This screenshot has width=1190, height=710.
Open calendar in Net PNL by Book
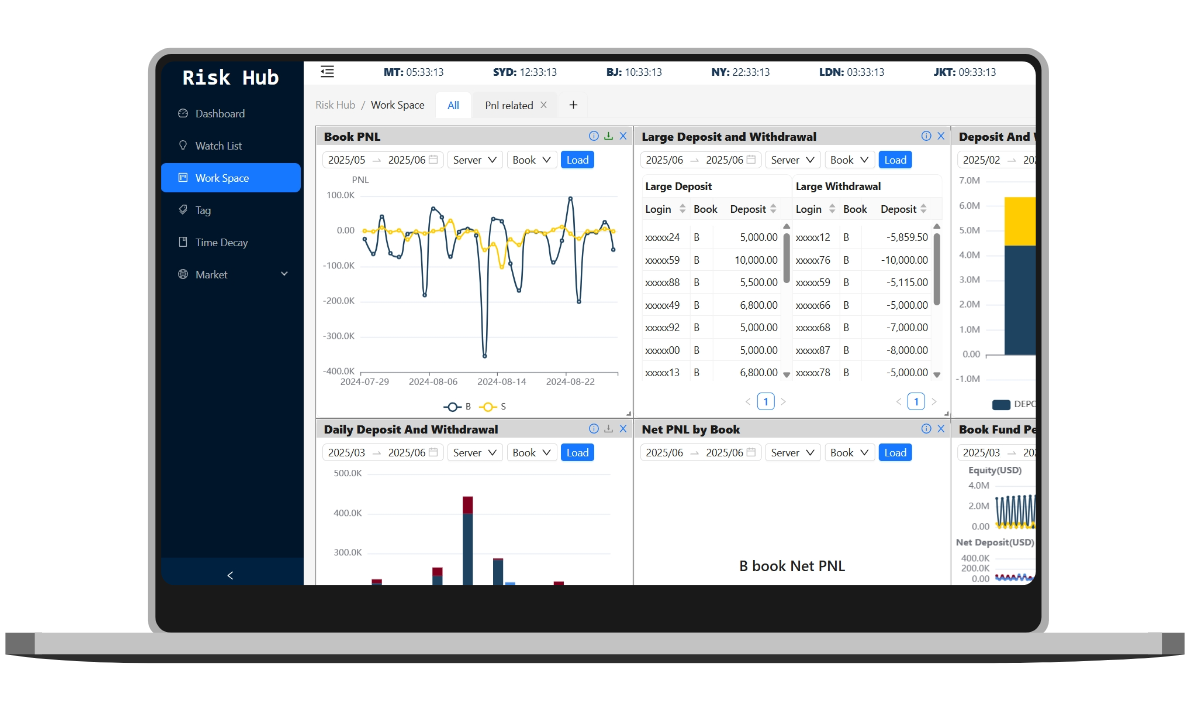(x=751, y=452)
